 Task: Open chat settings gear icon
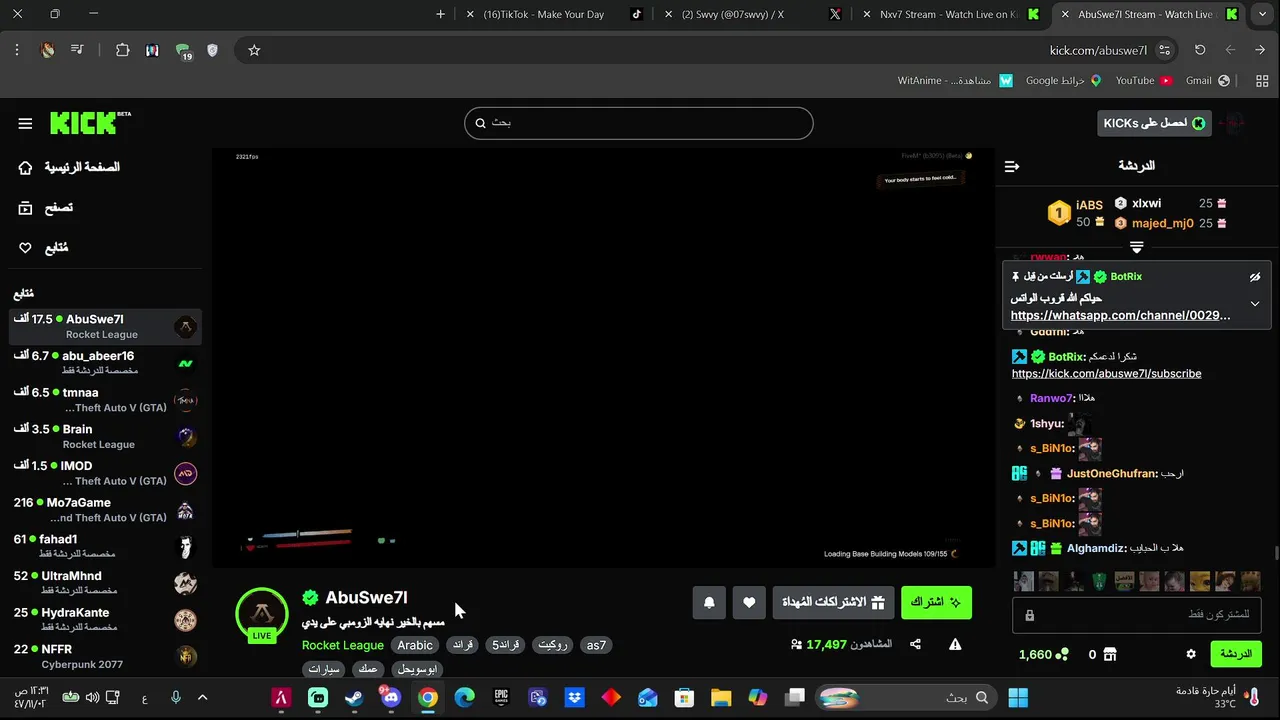coord(1191,654)
